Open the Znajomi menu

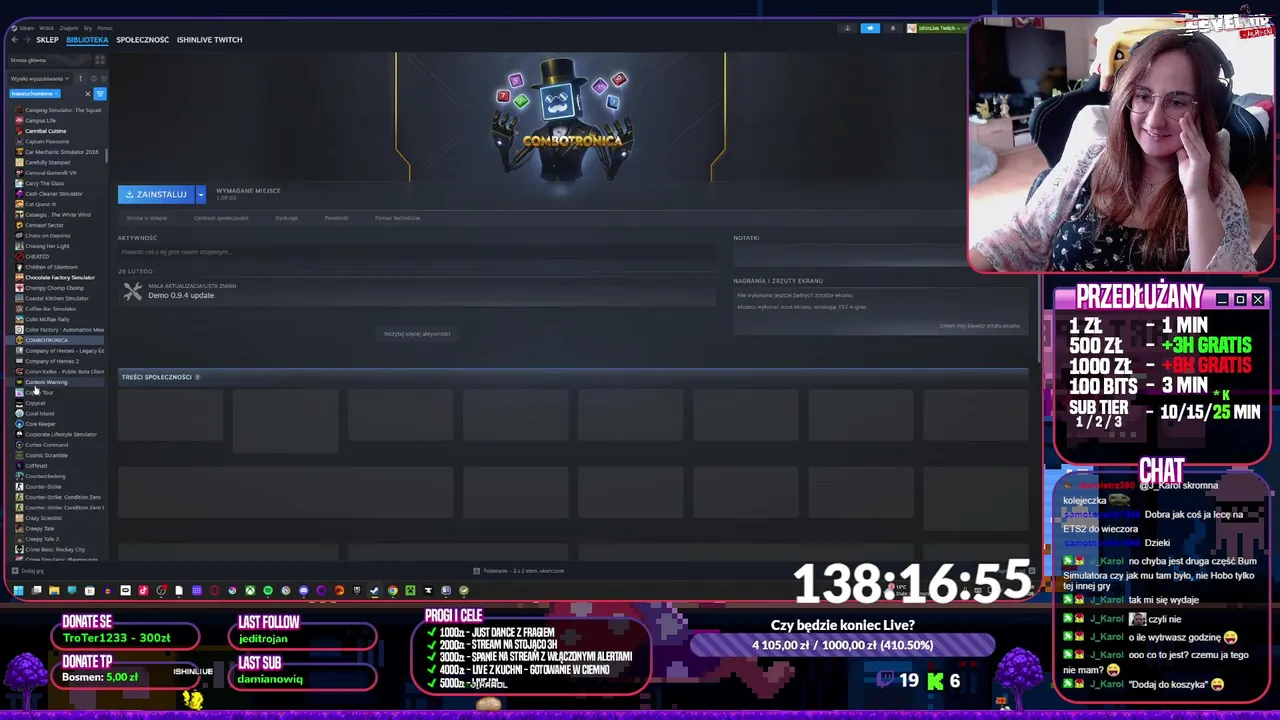(x=69, y=28)
